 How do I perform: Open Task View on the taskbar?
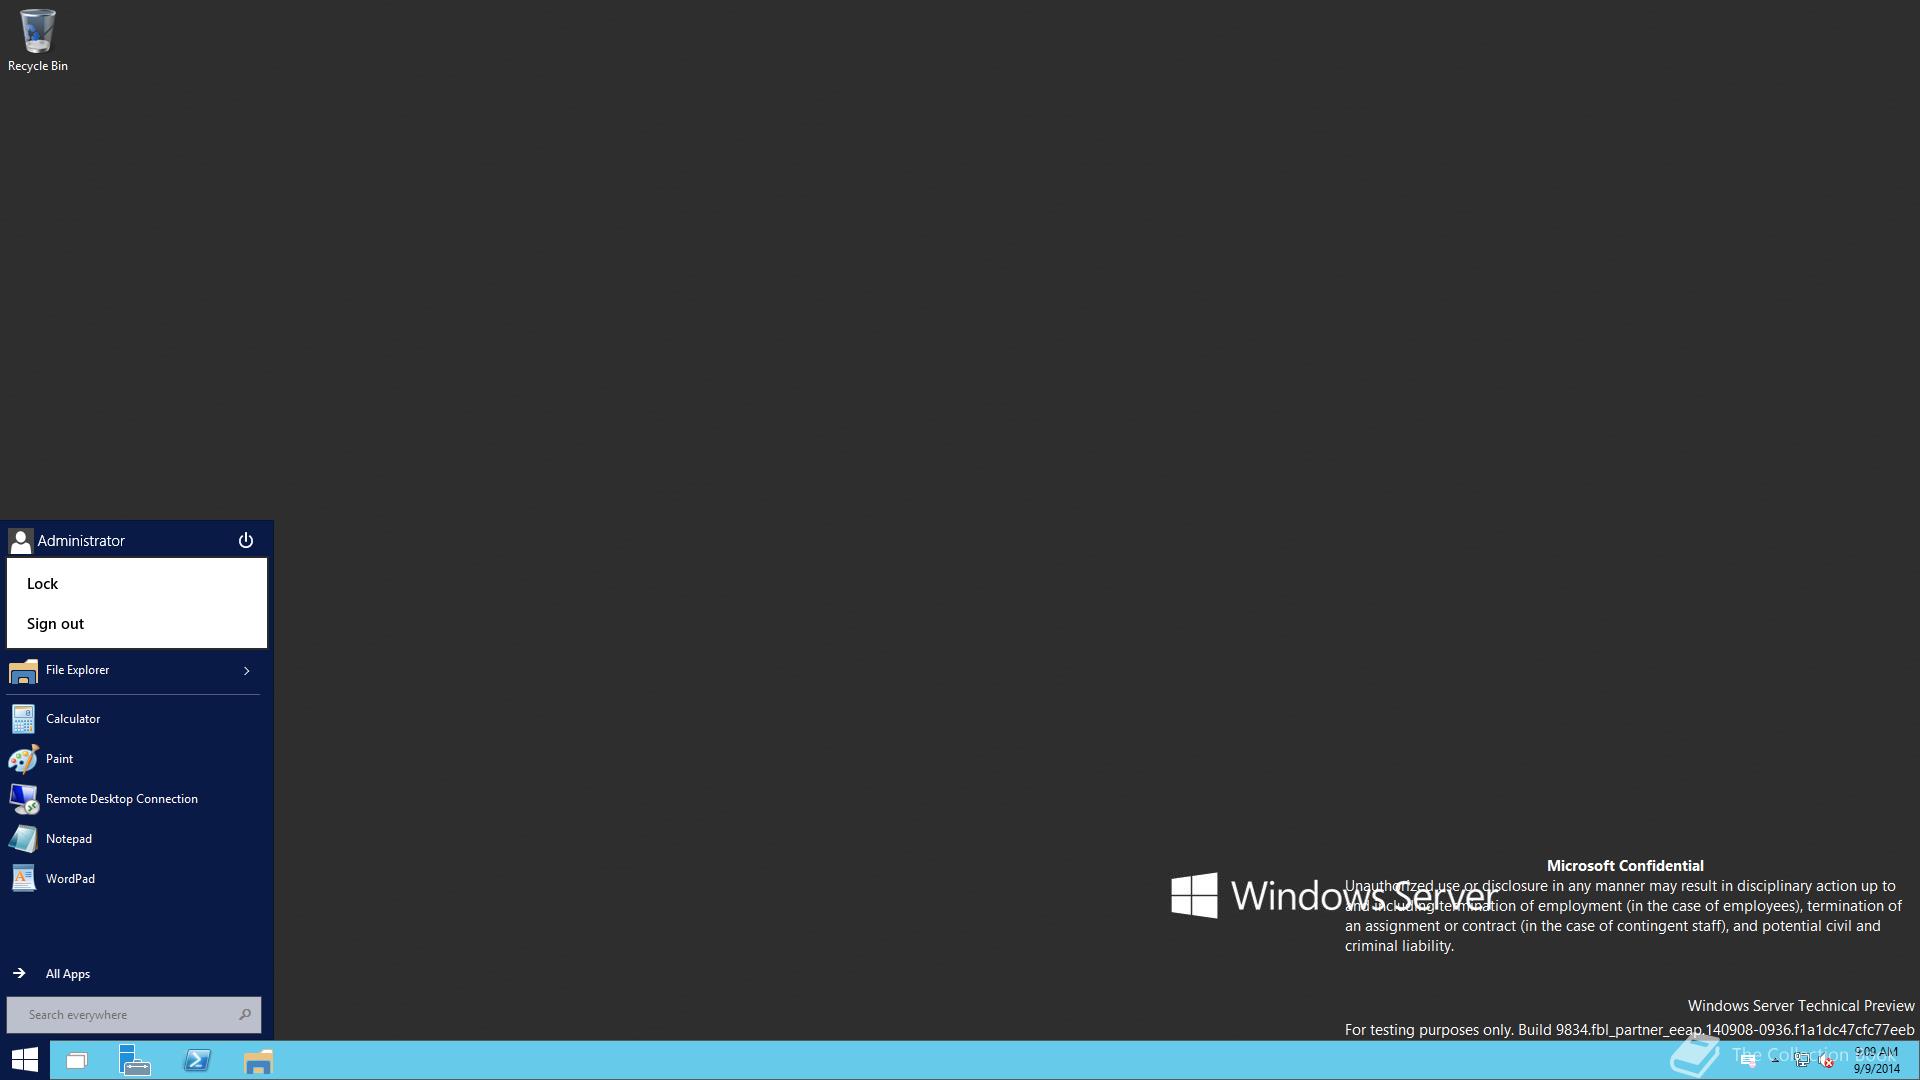(77, 1061)
